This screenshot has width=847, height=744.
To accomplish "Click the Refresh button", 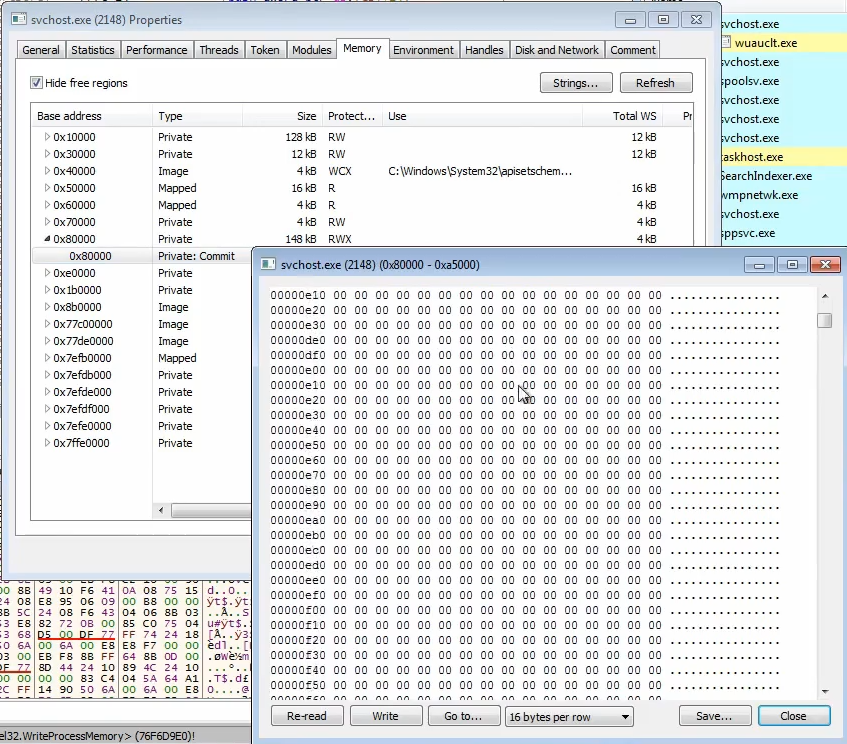I will [x=655, y=83].
